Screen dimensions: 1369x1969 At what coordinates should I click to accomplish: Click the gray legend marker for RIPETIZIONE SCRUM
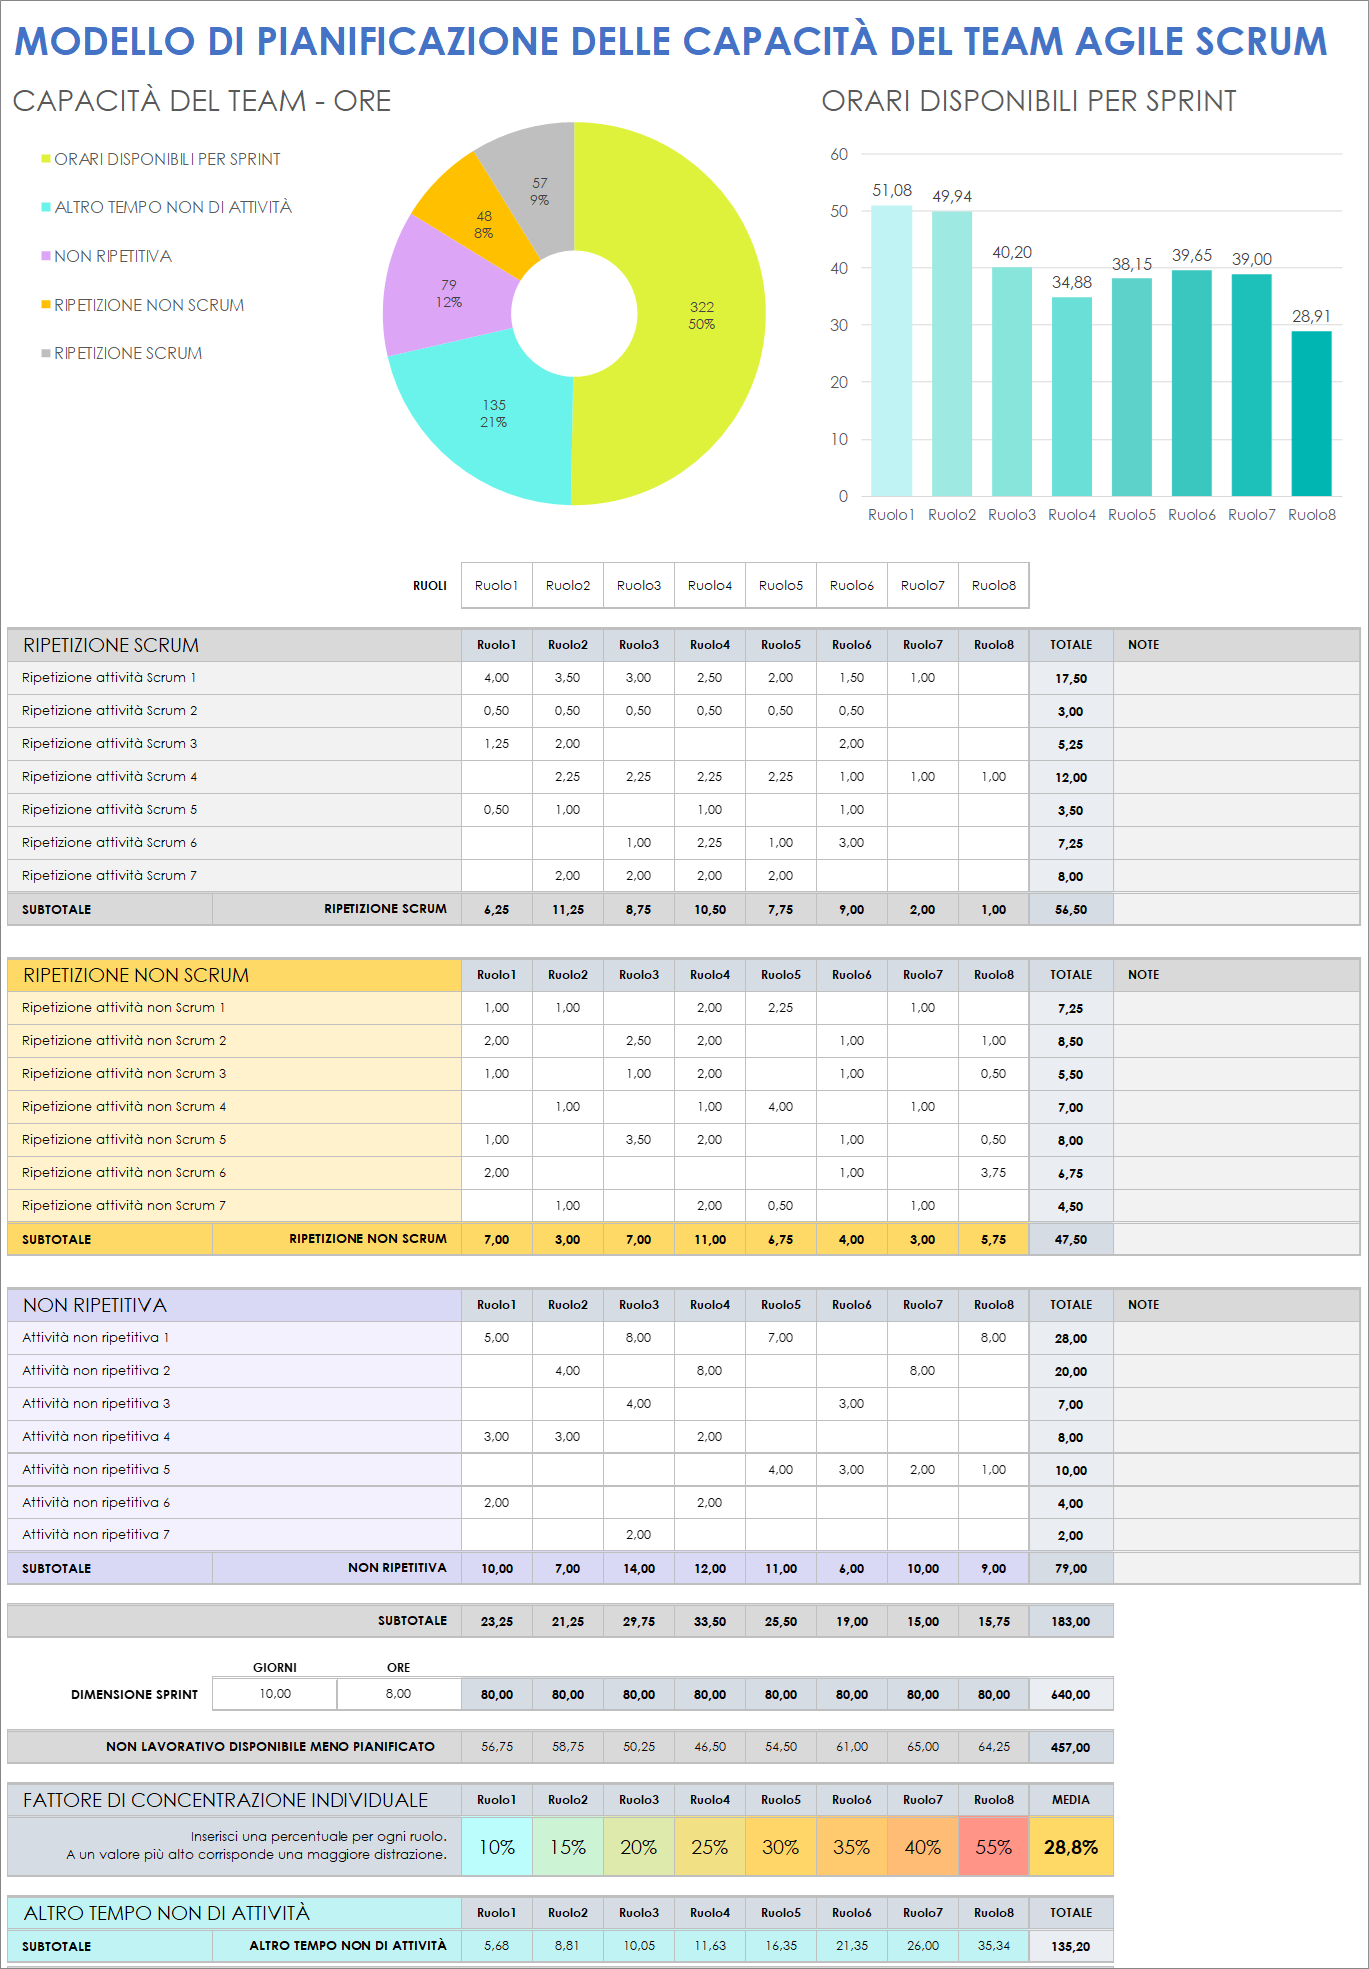click(46, 353)
